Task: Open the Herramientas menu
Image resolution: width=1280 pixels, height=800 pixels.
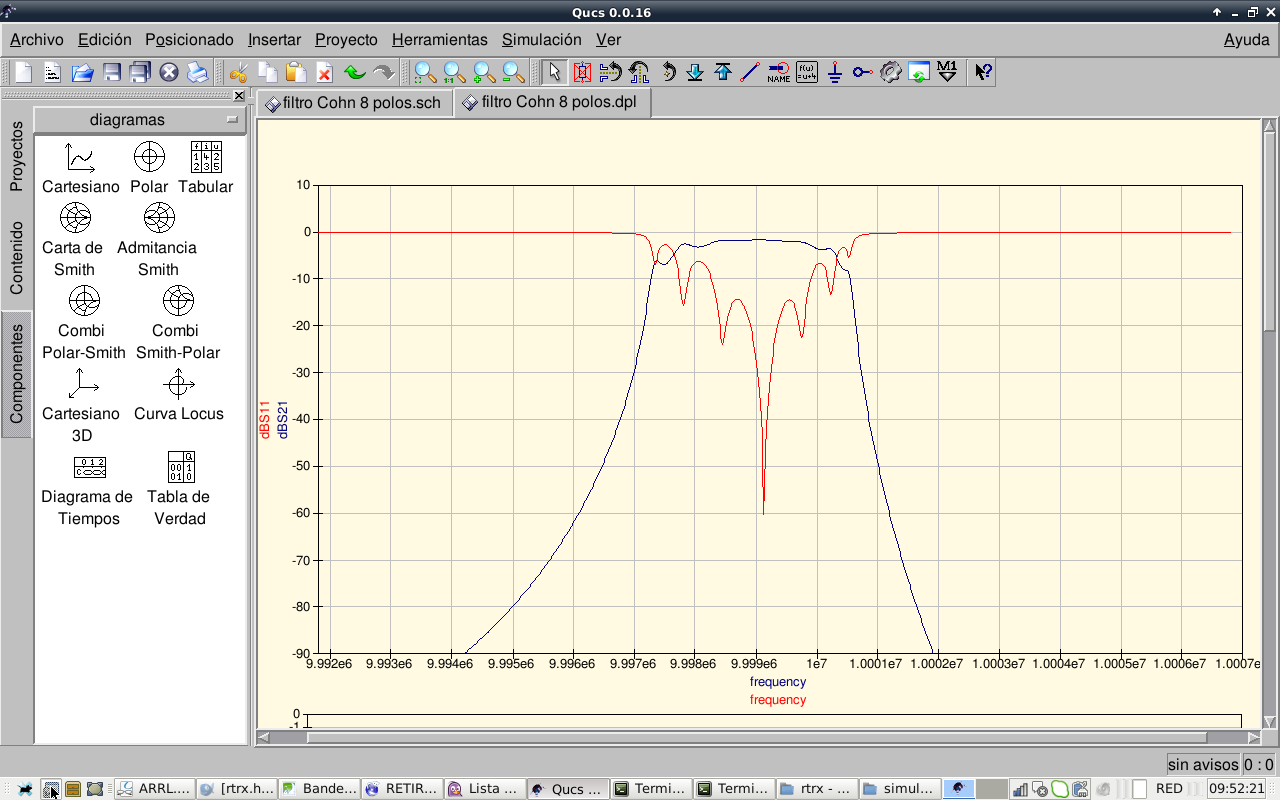Action: pyautogui.click(x=439, y=40)
